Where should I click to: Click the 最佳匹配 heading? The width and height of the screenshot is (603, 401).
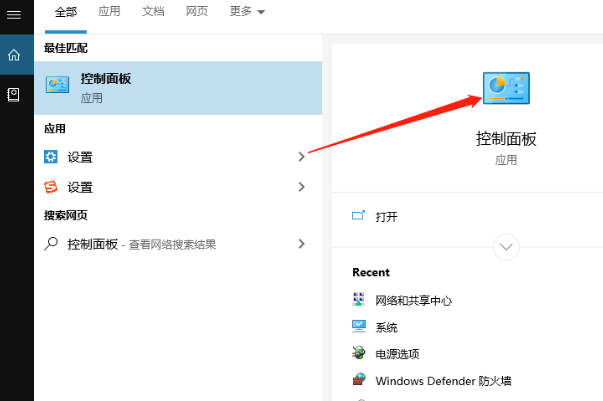click(x=66, y=48)
